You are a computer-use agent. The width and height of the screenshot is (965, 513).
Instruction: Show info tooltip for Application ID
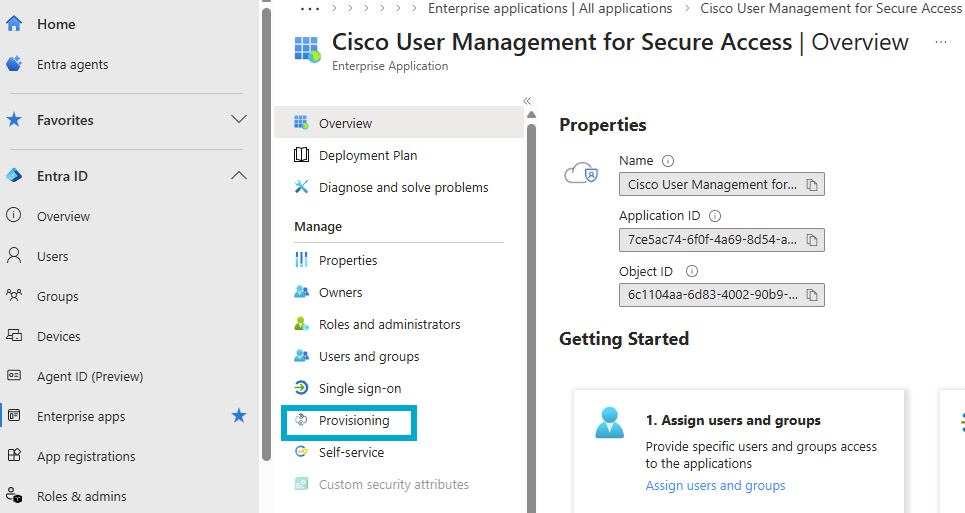coord(715,216)
